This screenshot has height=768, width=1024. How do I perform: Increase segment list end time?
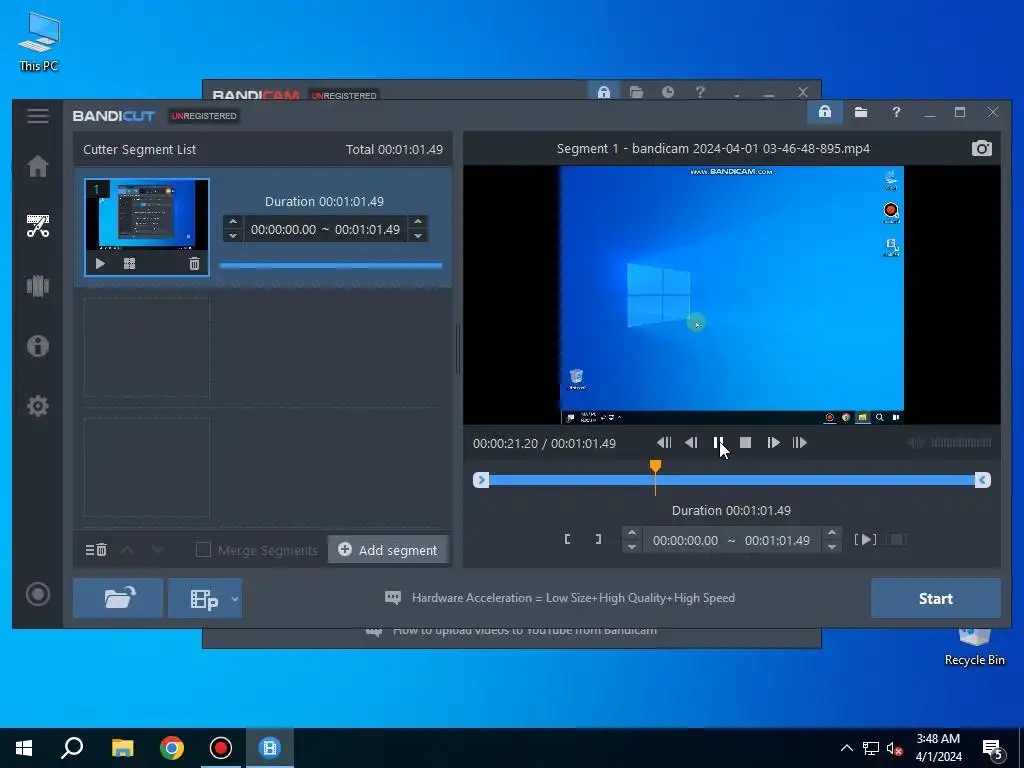pyautogui.click(x=418, y=222)
